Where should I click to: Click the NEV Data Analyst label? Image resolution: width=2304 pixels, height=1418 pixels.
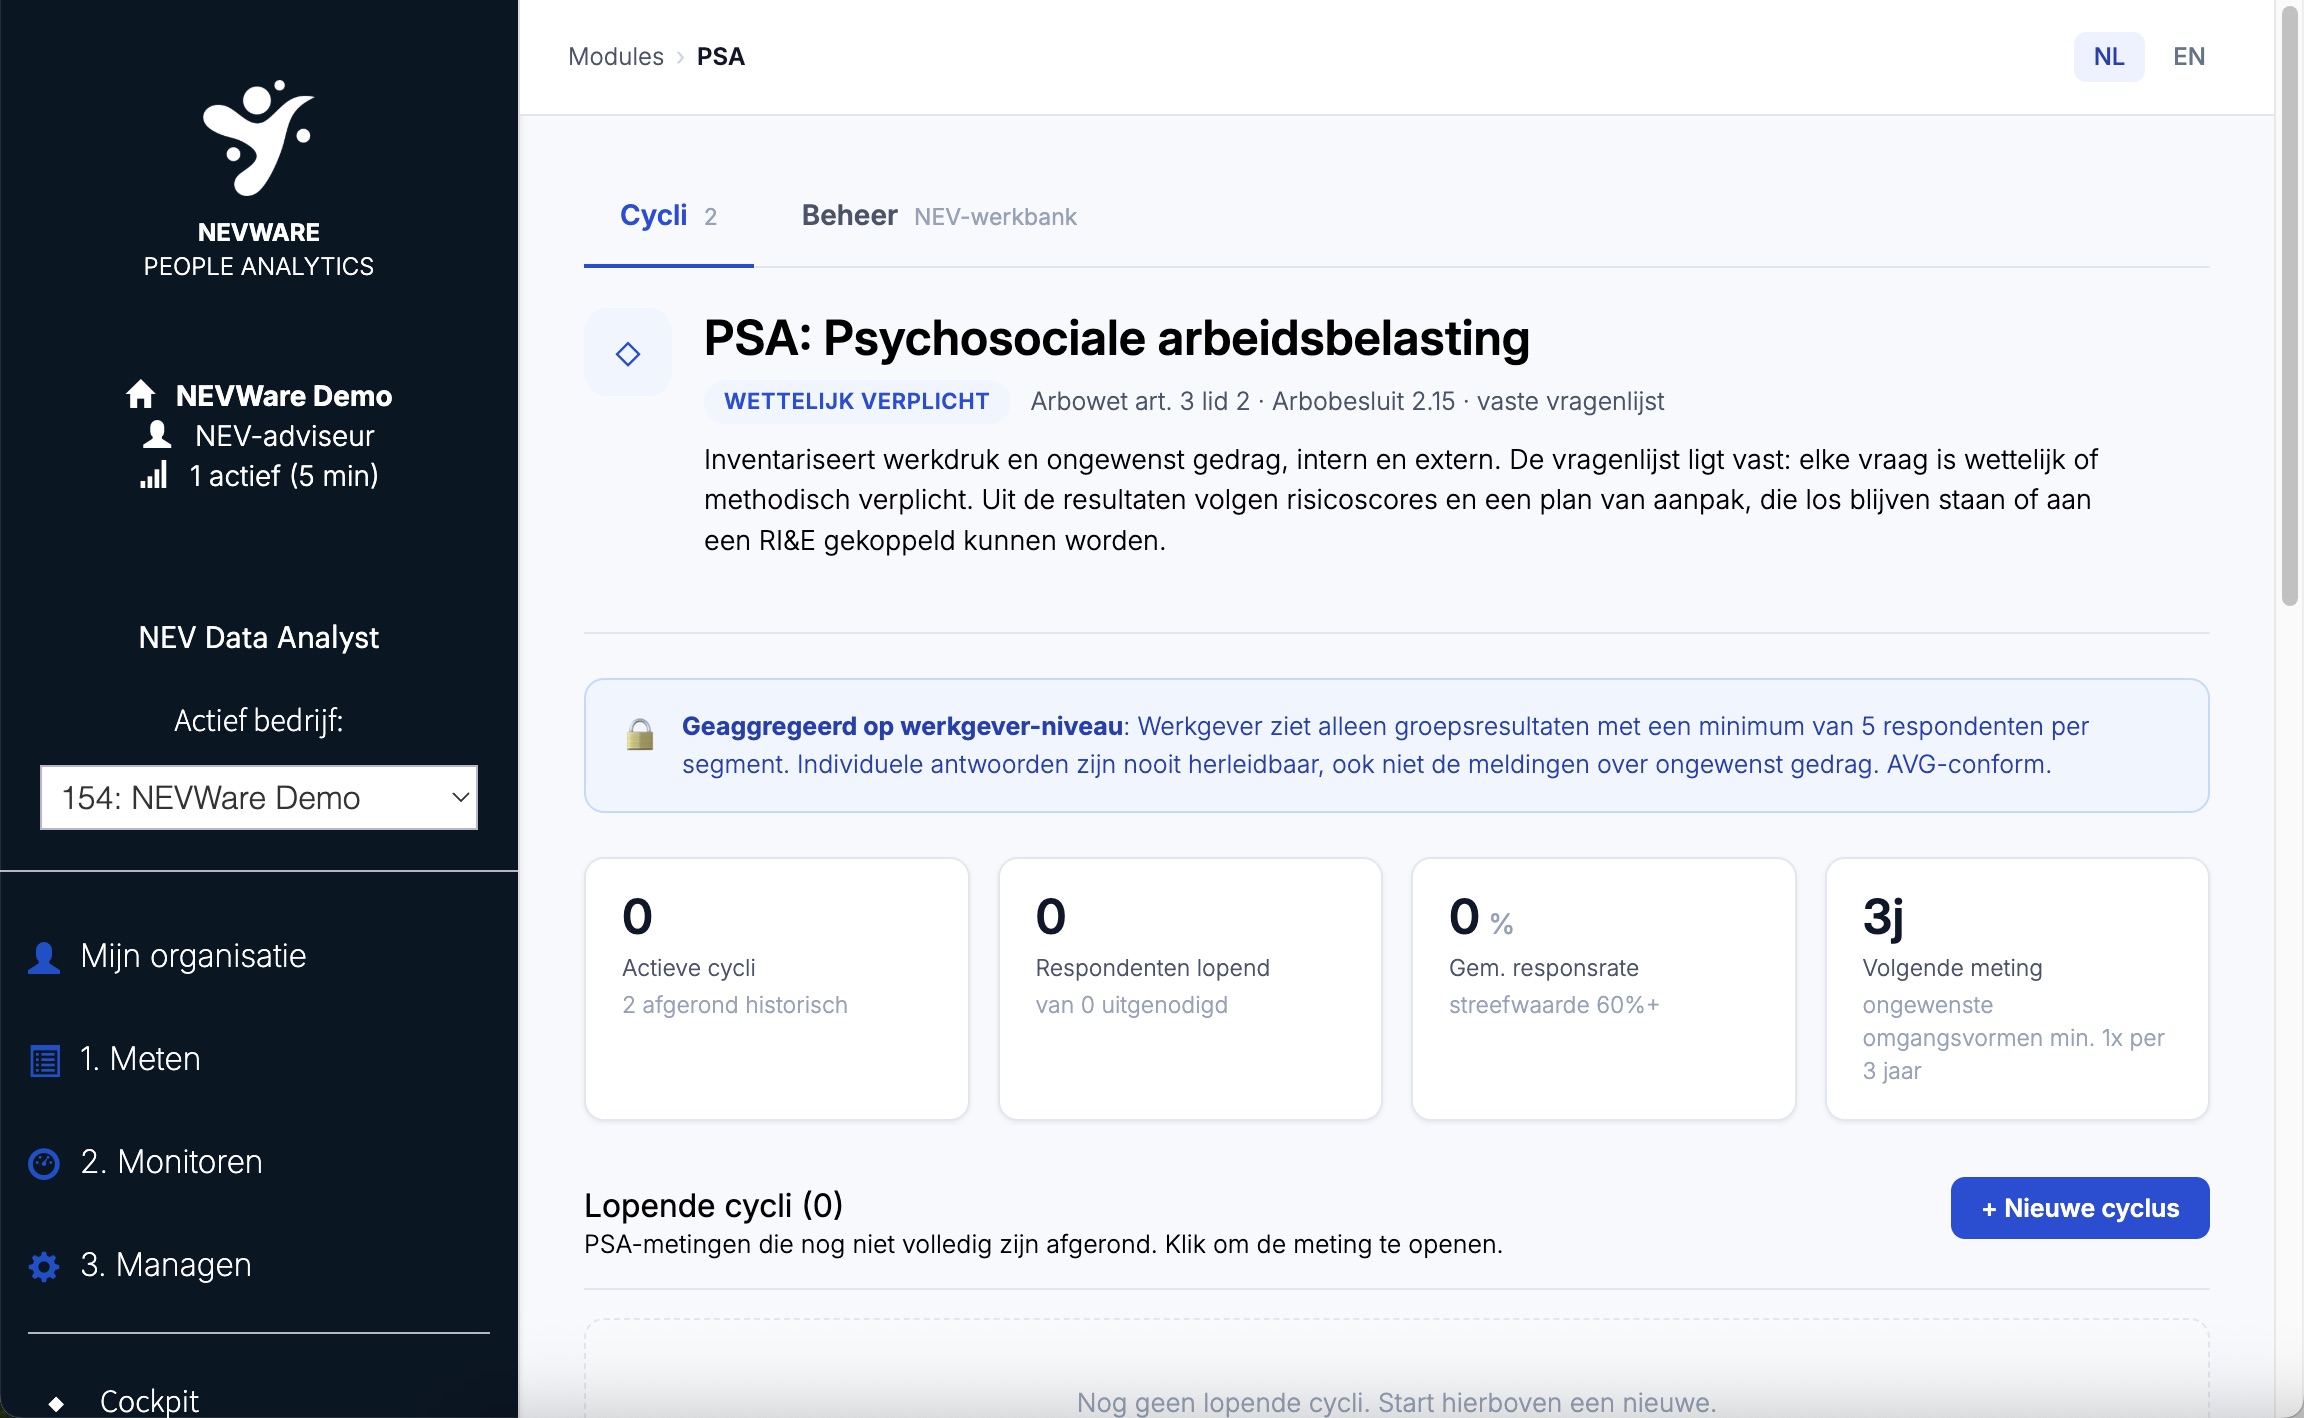point(259,637)
